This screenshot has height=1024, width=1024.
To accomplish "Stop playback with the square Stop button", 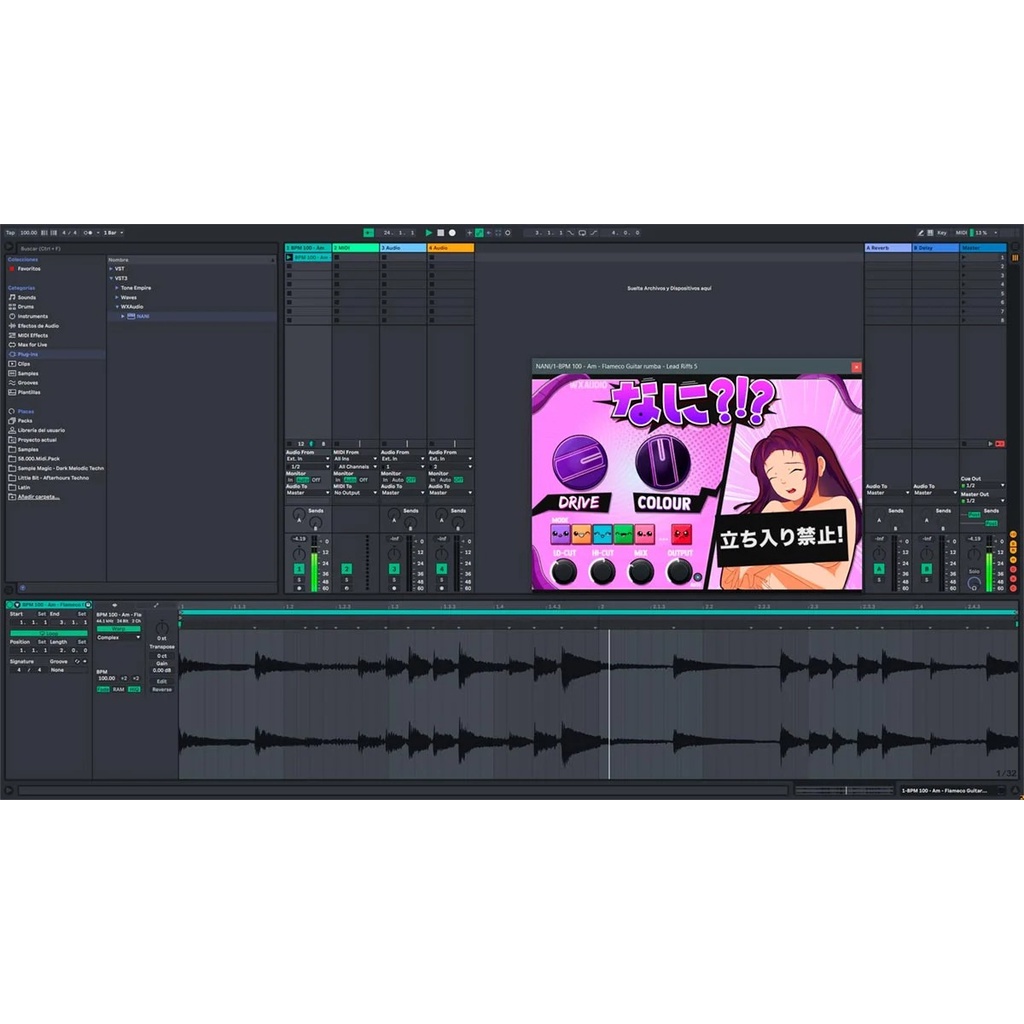I will [x=440, y=232].
